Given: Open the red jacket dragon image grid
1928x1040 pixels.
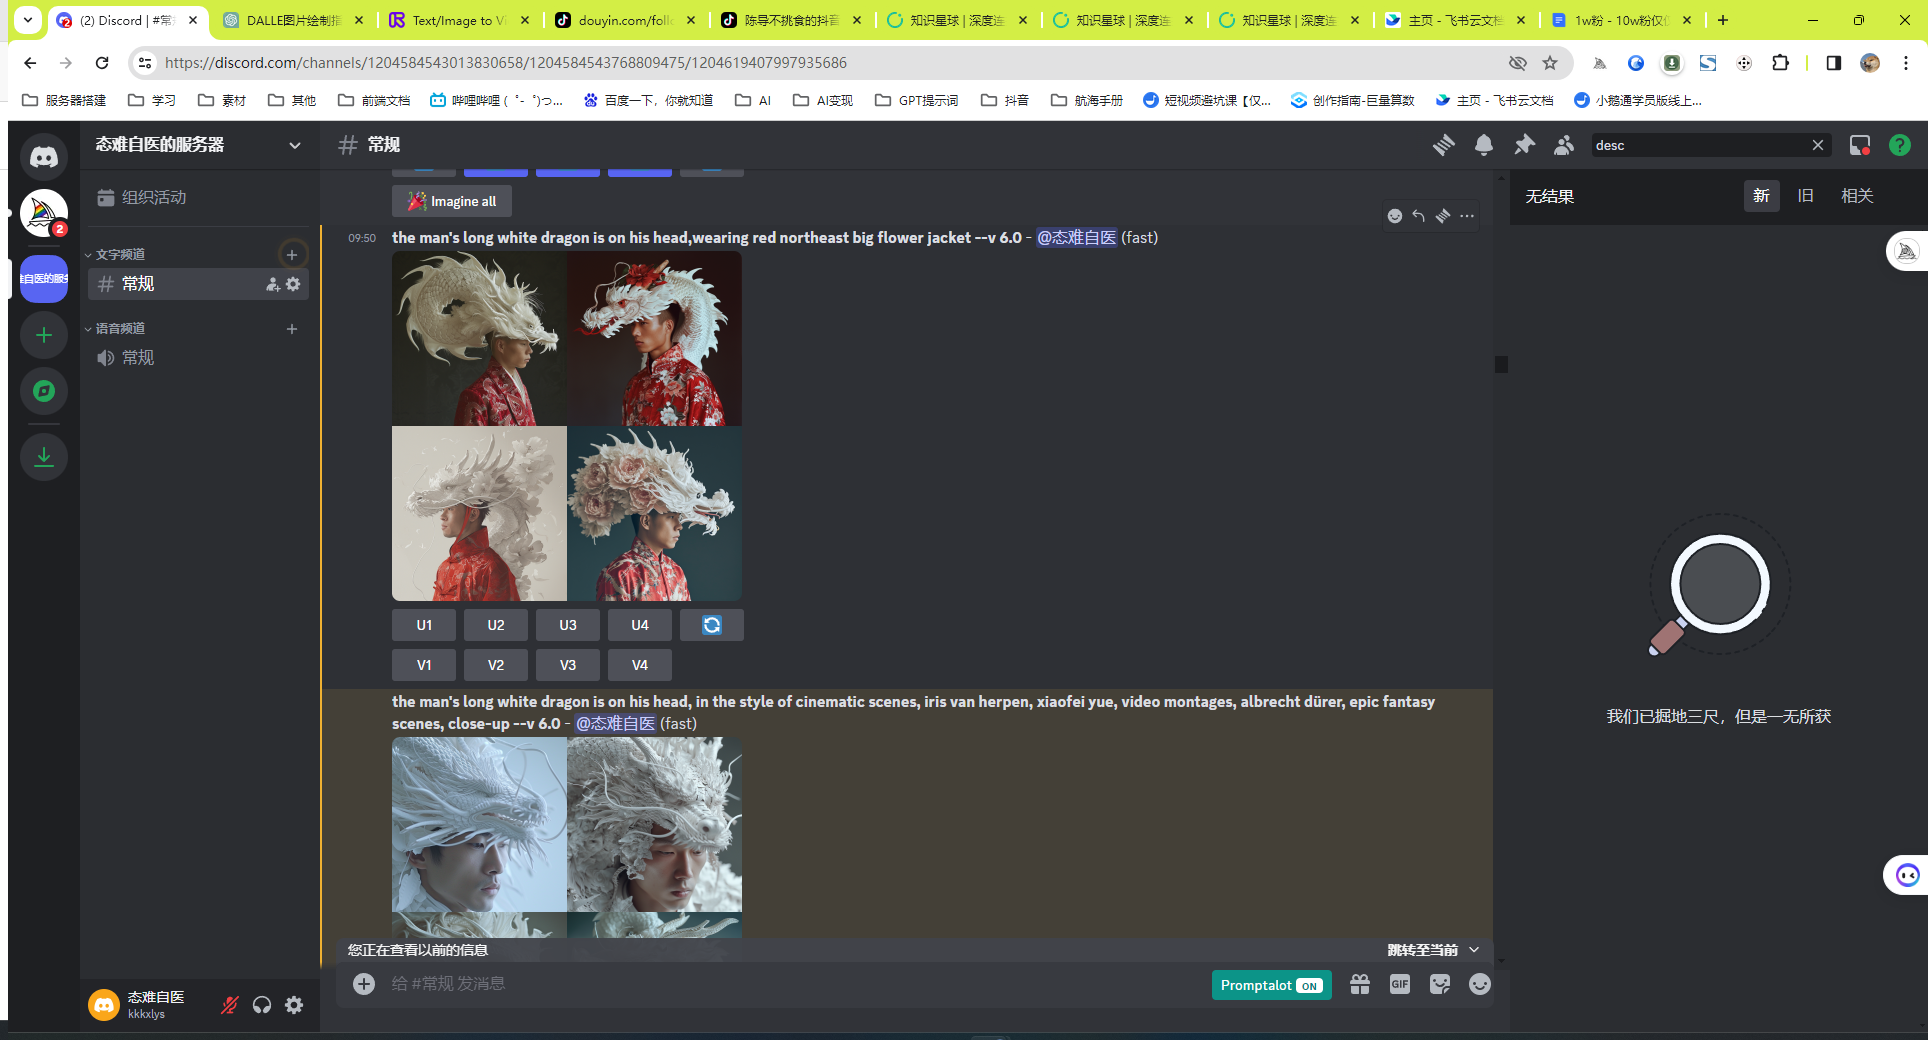Looking at the screenshot, I should coord(567,426).
